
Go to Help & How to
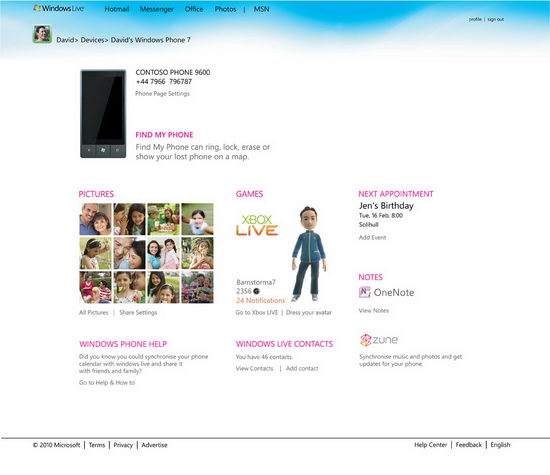coord(107,383)
